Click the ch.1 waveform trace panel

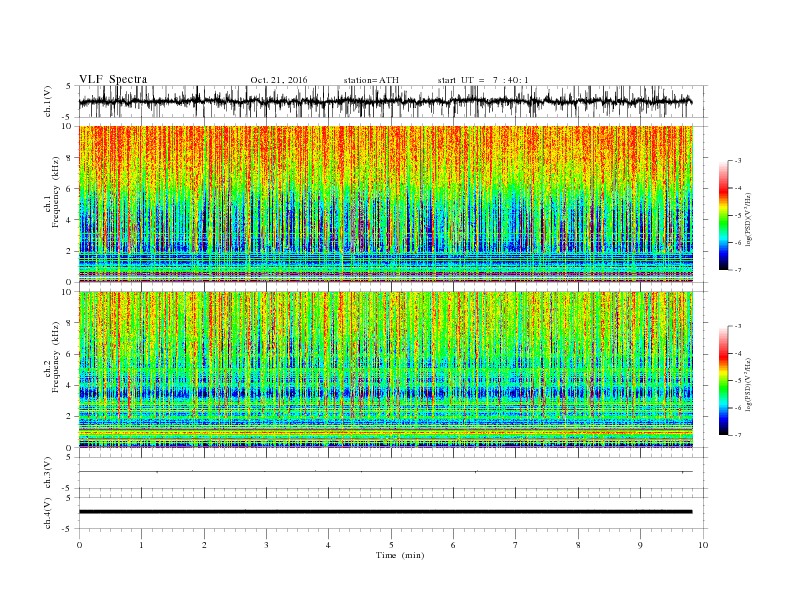pyautogui.click(x=393, y=101)
